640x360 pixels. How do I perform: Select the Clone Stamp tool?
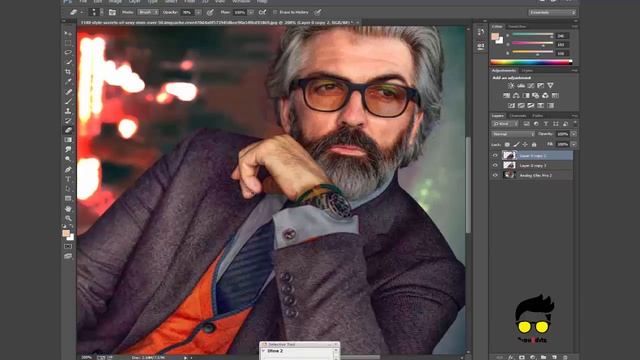coord(68,111)
